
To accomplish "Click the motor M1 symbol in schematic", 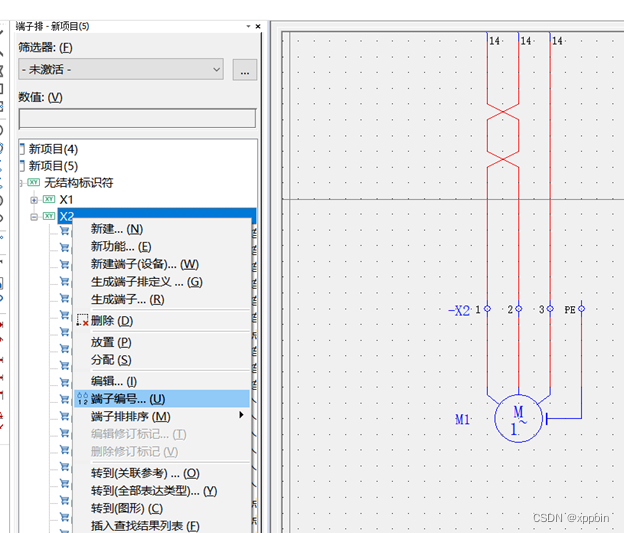I will 518,419.
